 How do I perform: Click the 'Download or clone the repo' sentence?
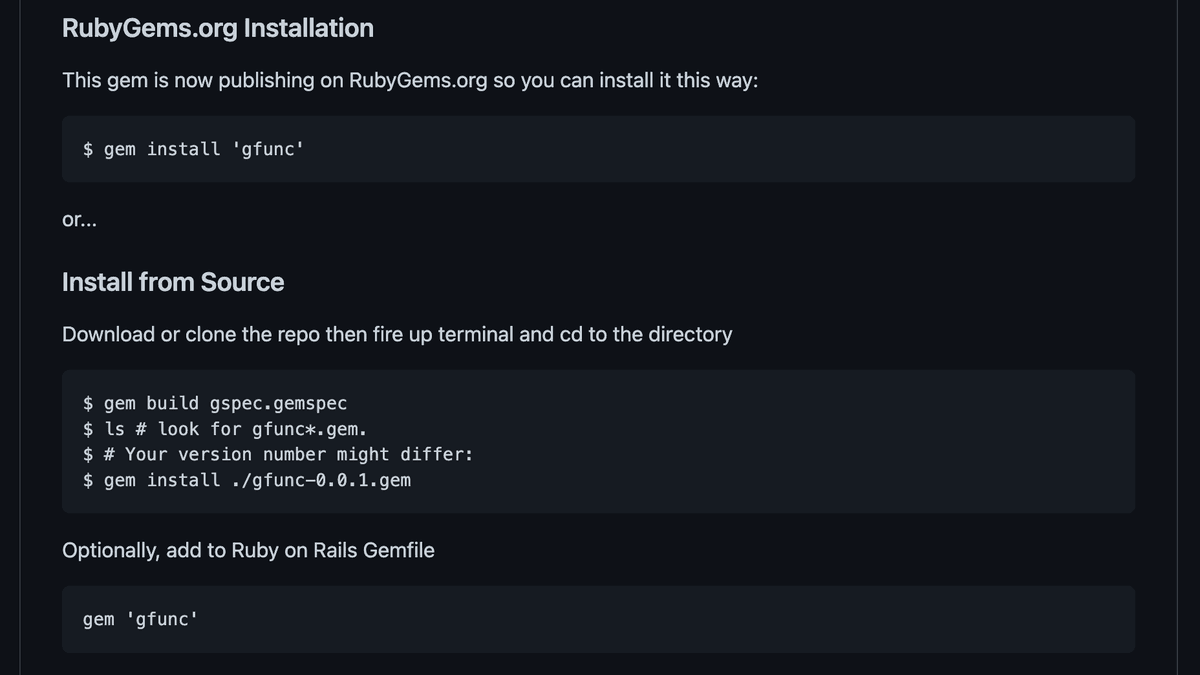pos(397,334)
